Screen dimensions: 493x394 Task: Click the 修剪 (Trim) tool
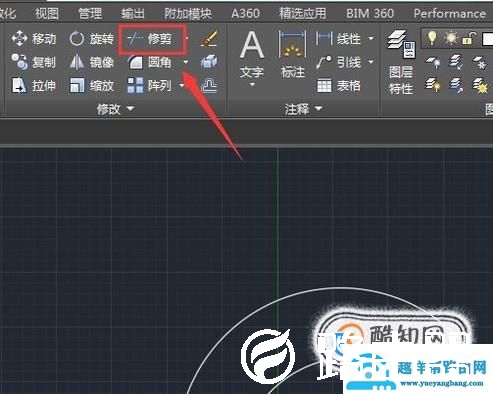(150, 39)
